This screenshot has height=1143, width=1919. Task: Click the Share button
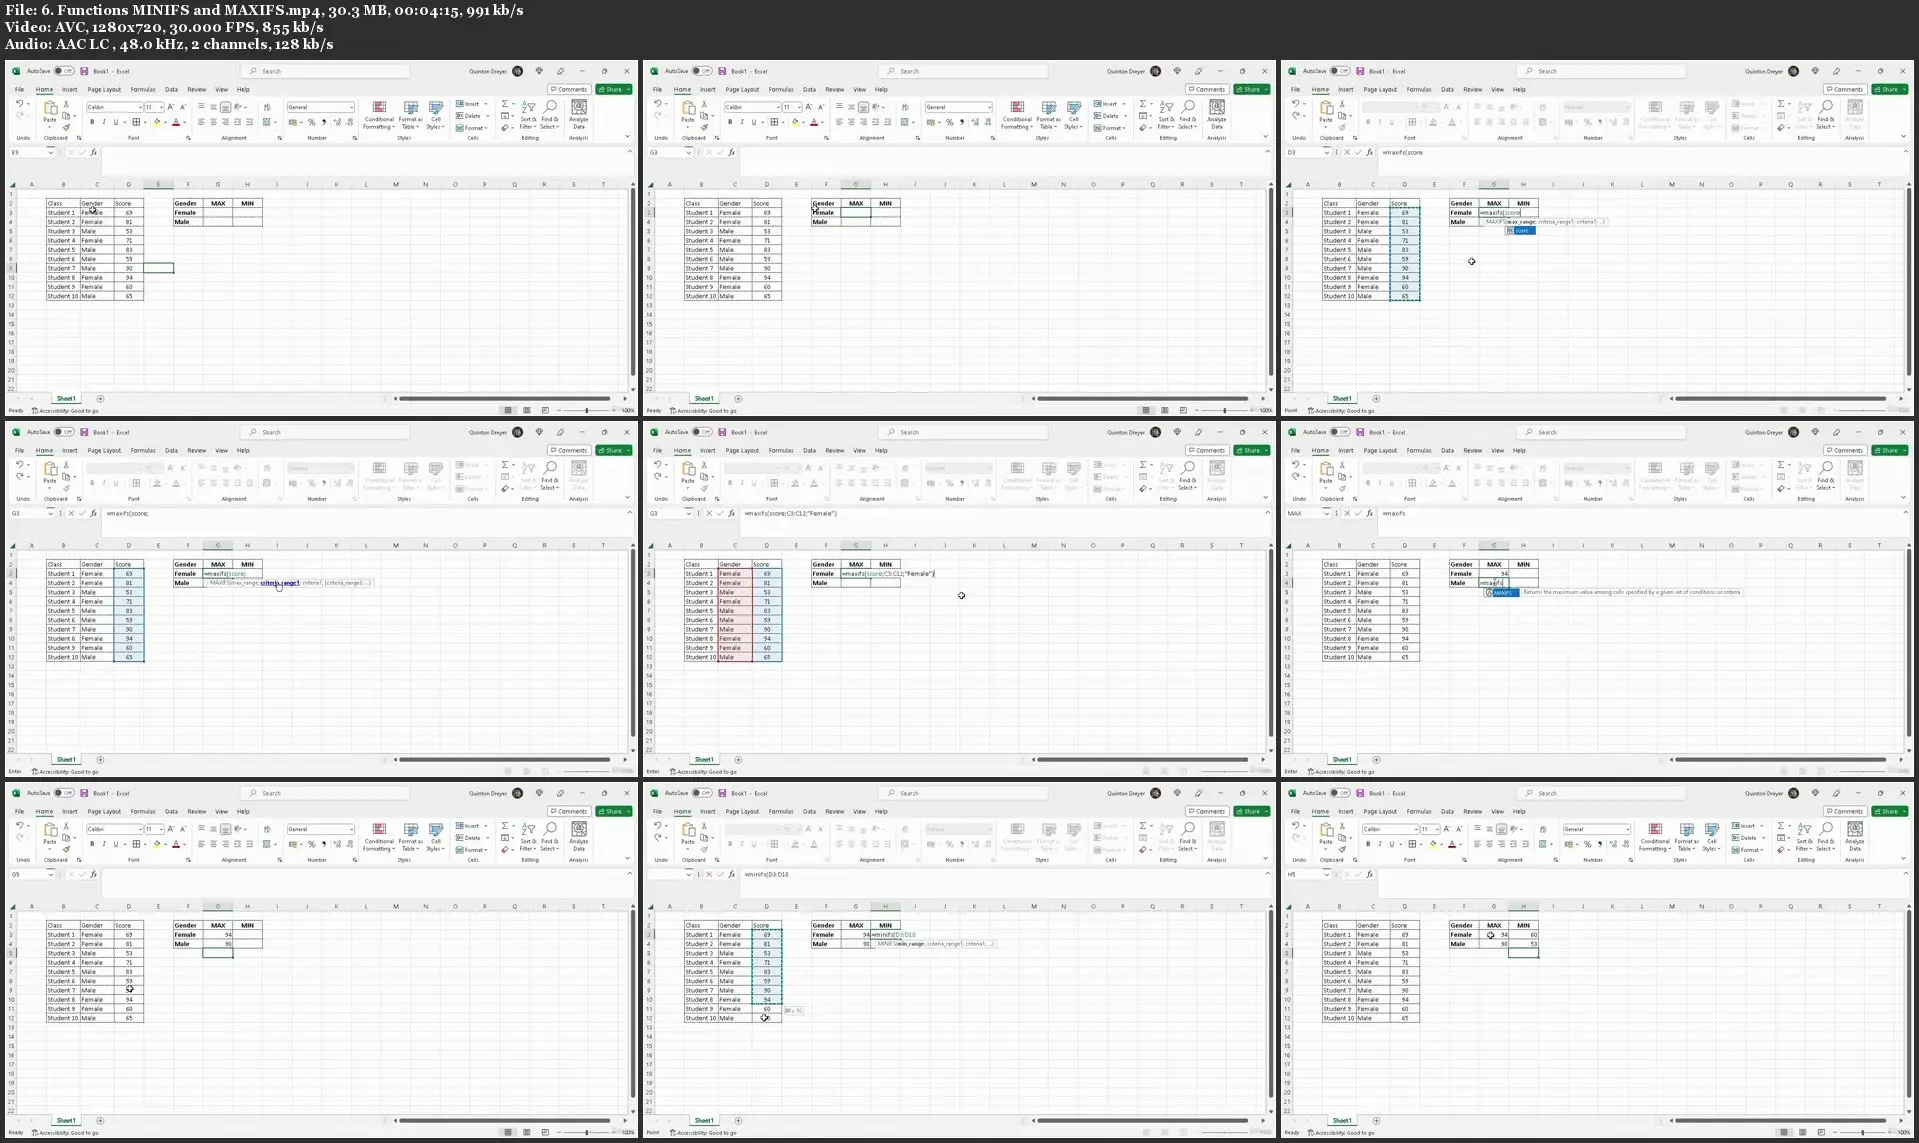click(614, 89)
